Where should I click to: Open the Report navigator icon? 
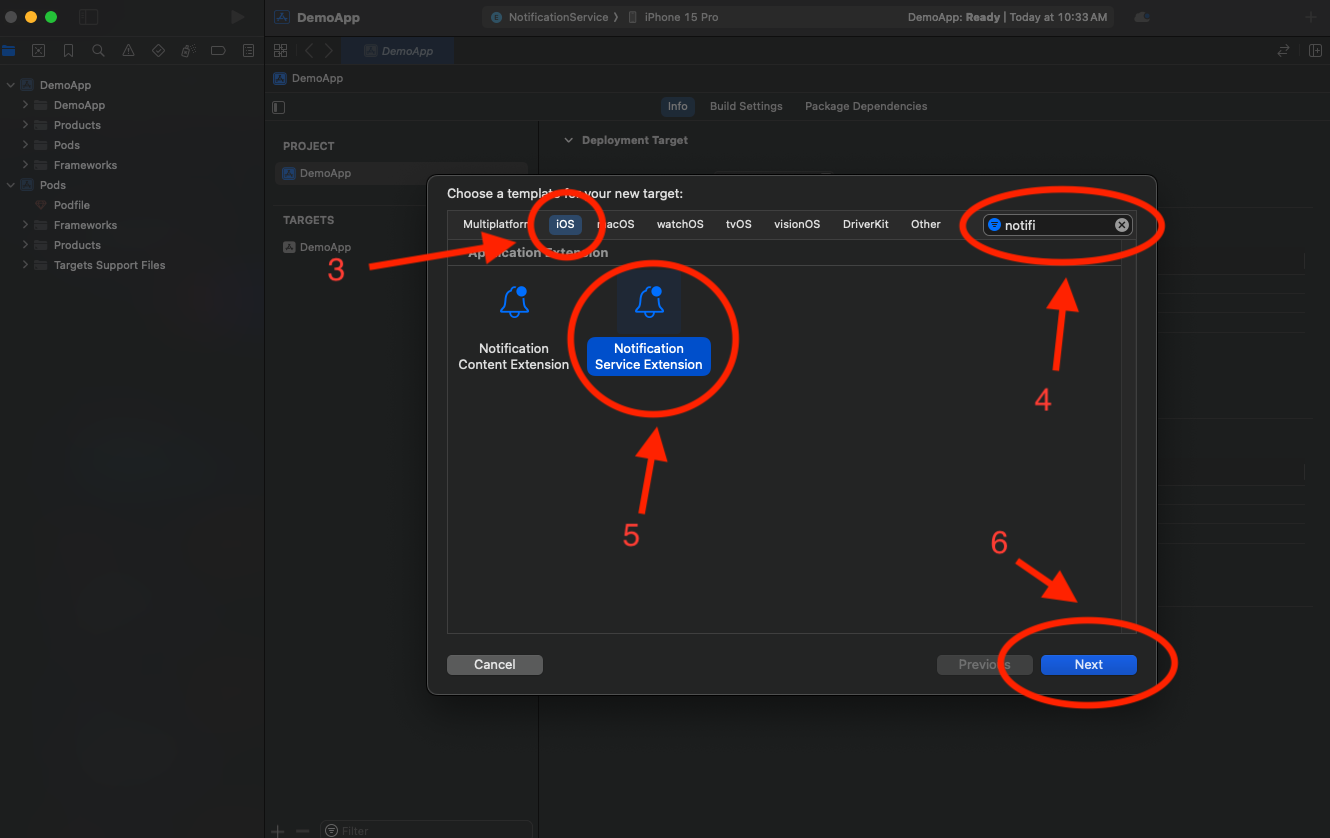[248, 51]
